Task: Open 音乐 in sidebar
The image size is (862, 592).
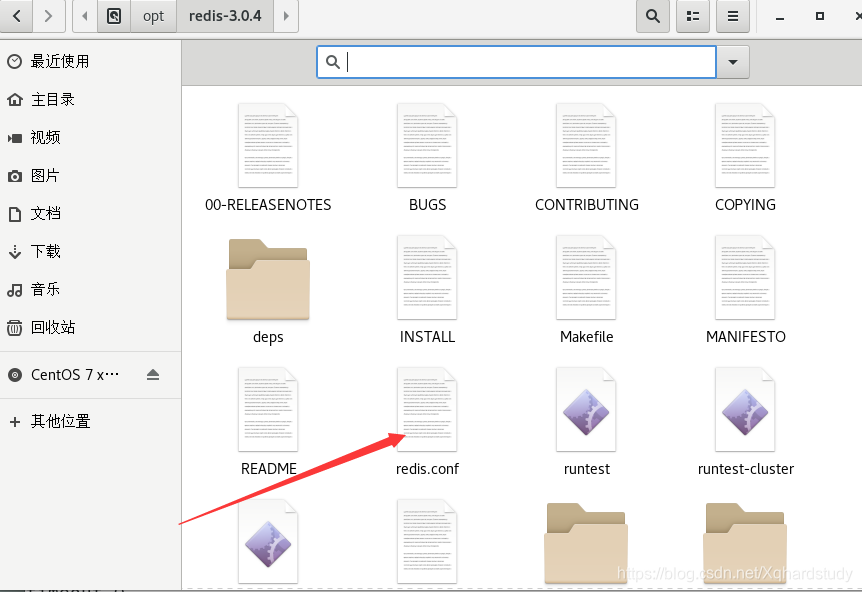Action: click(90, 289)
